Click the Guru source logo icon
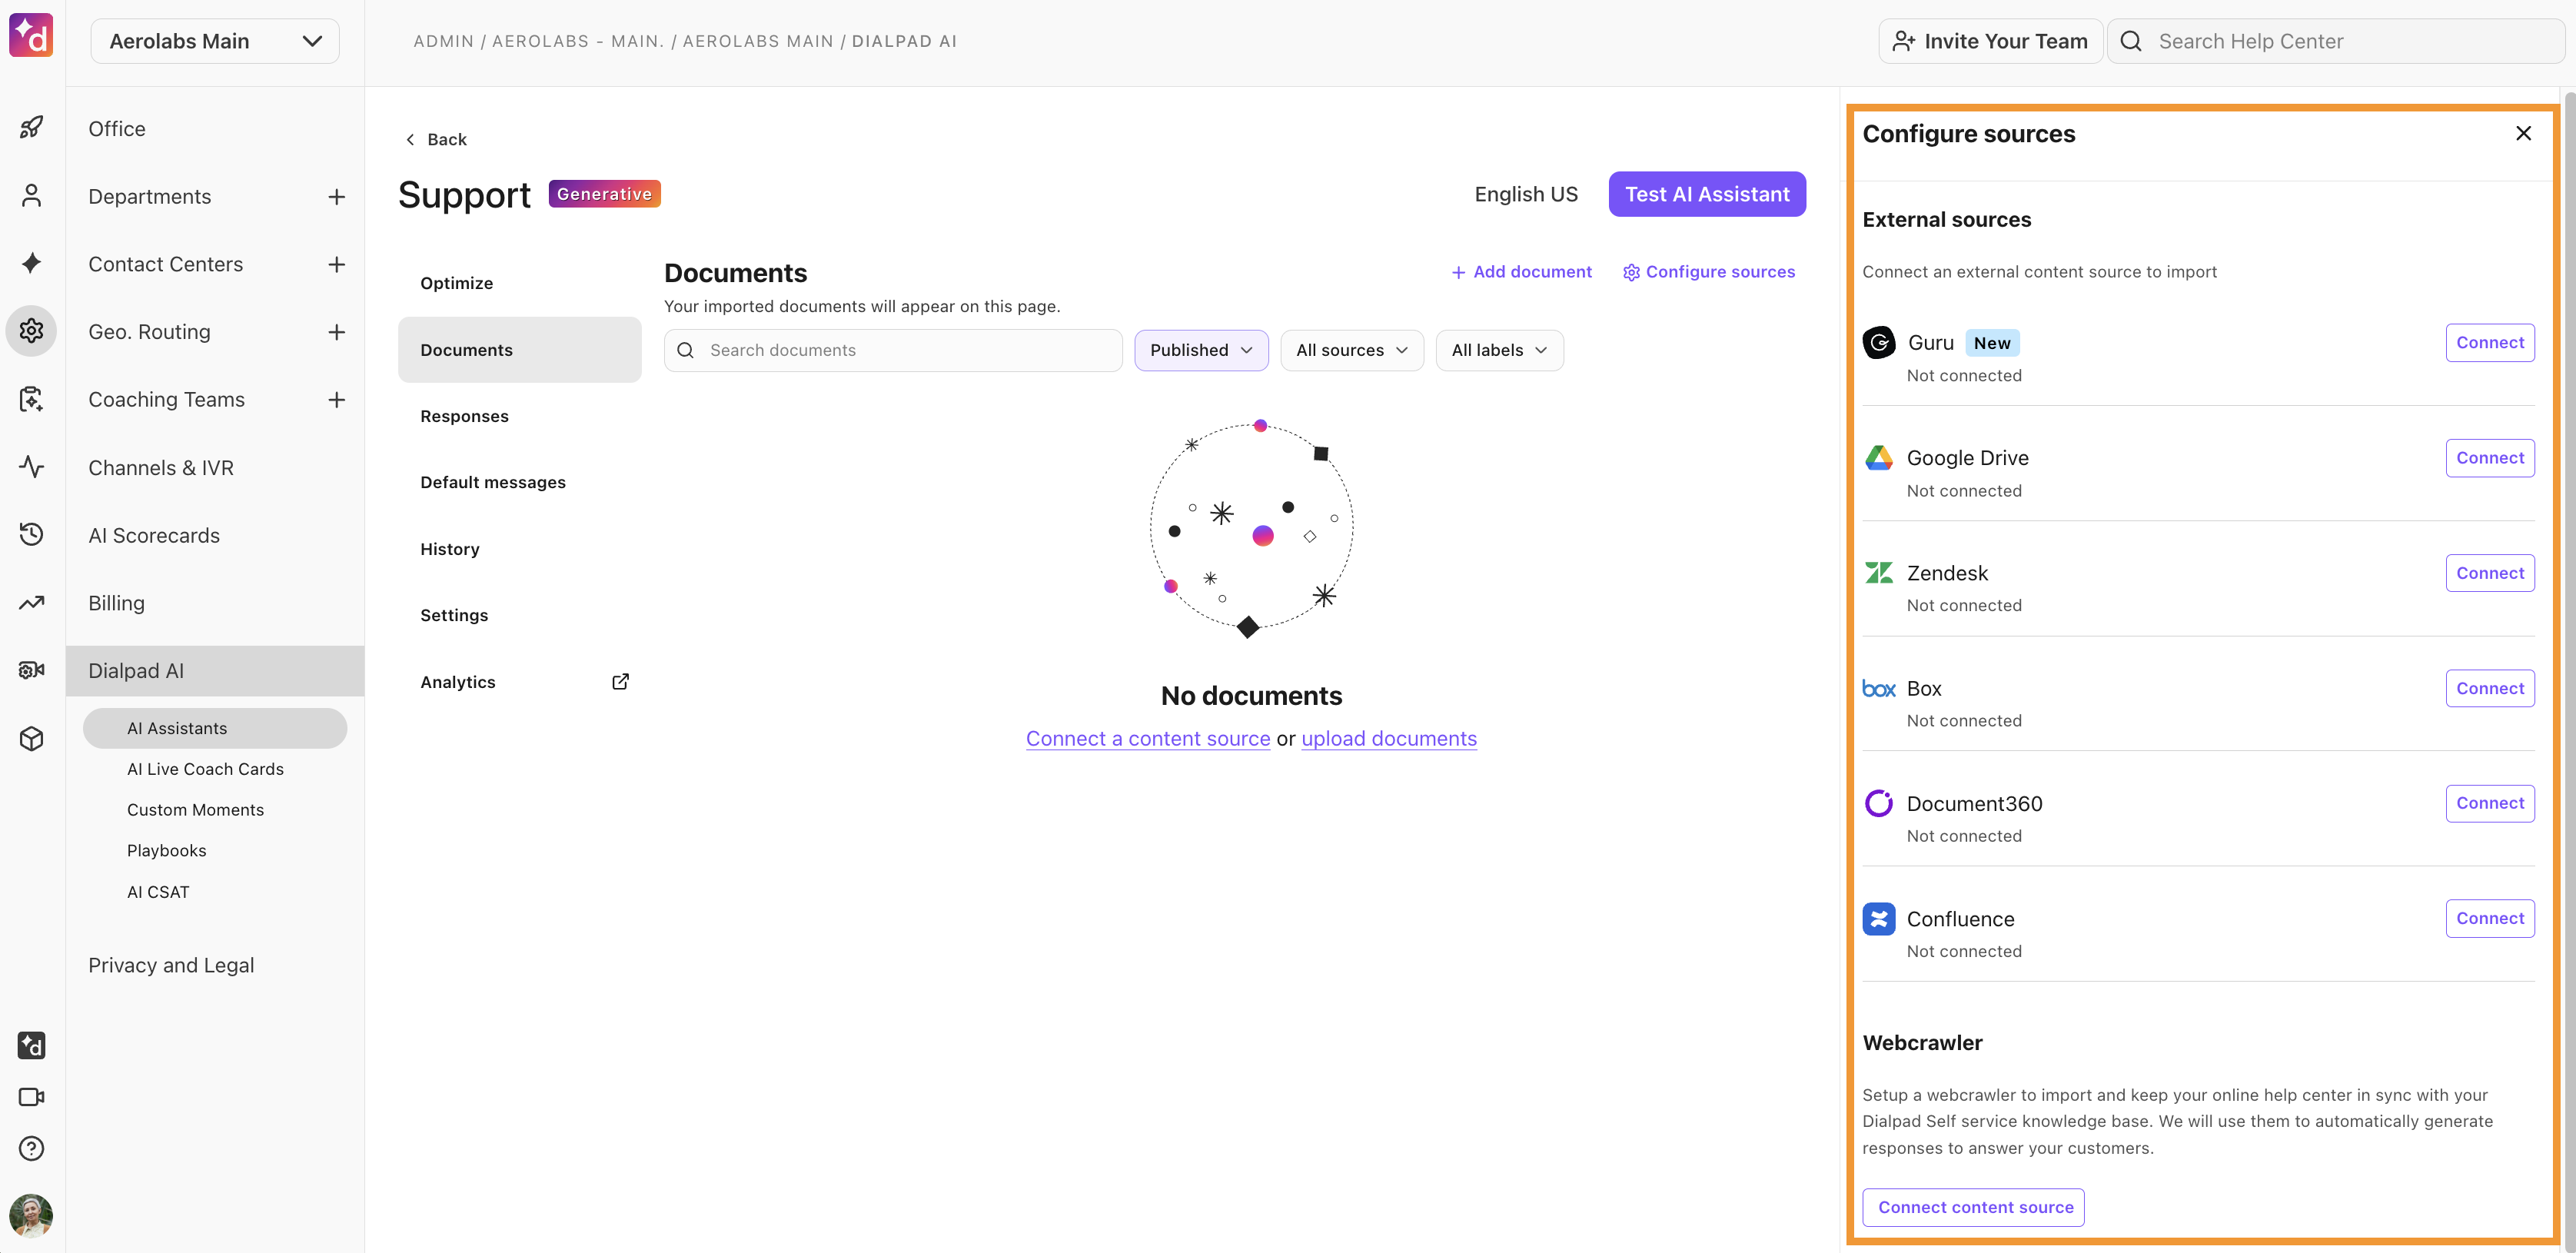The width and height of the screenshot is (2576, 1253). 1879,343
